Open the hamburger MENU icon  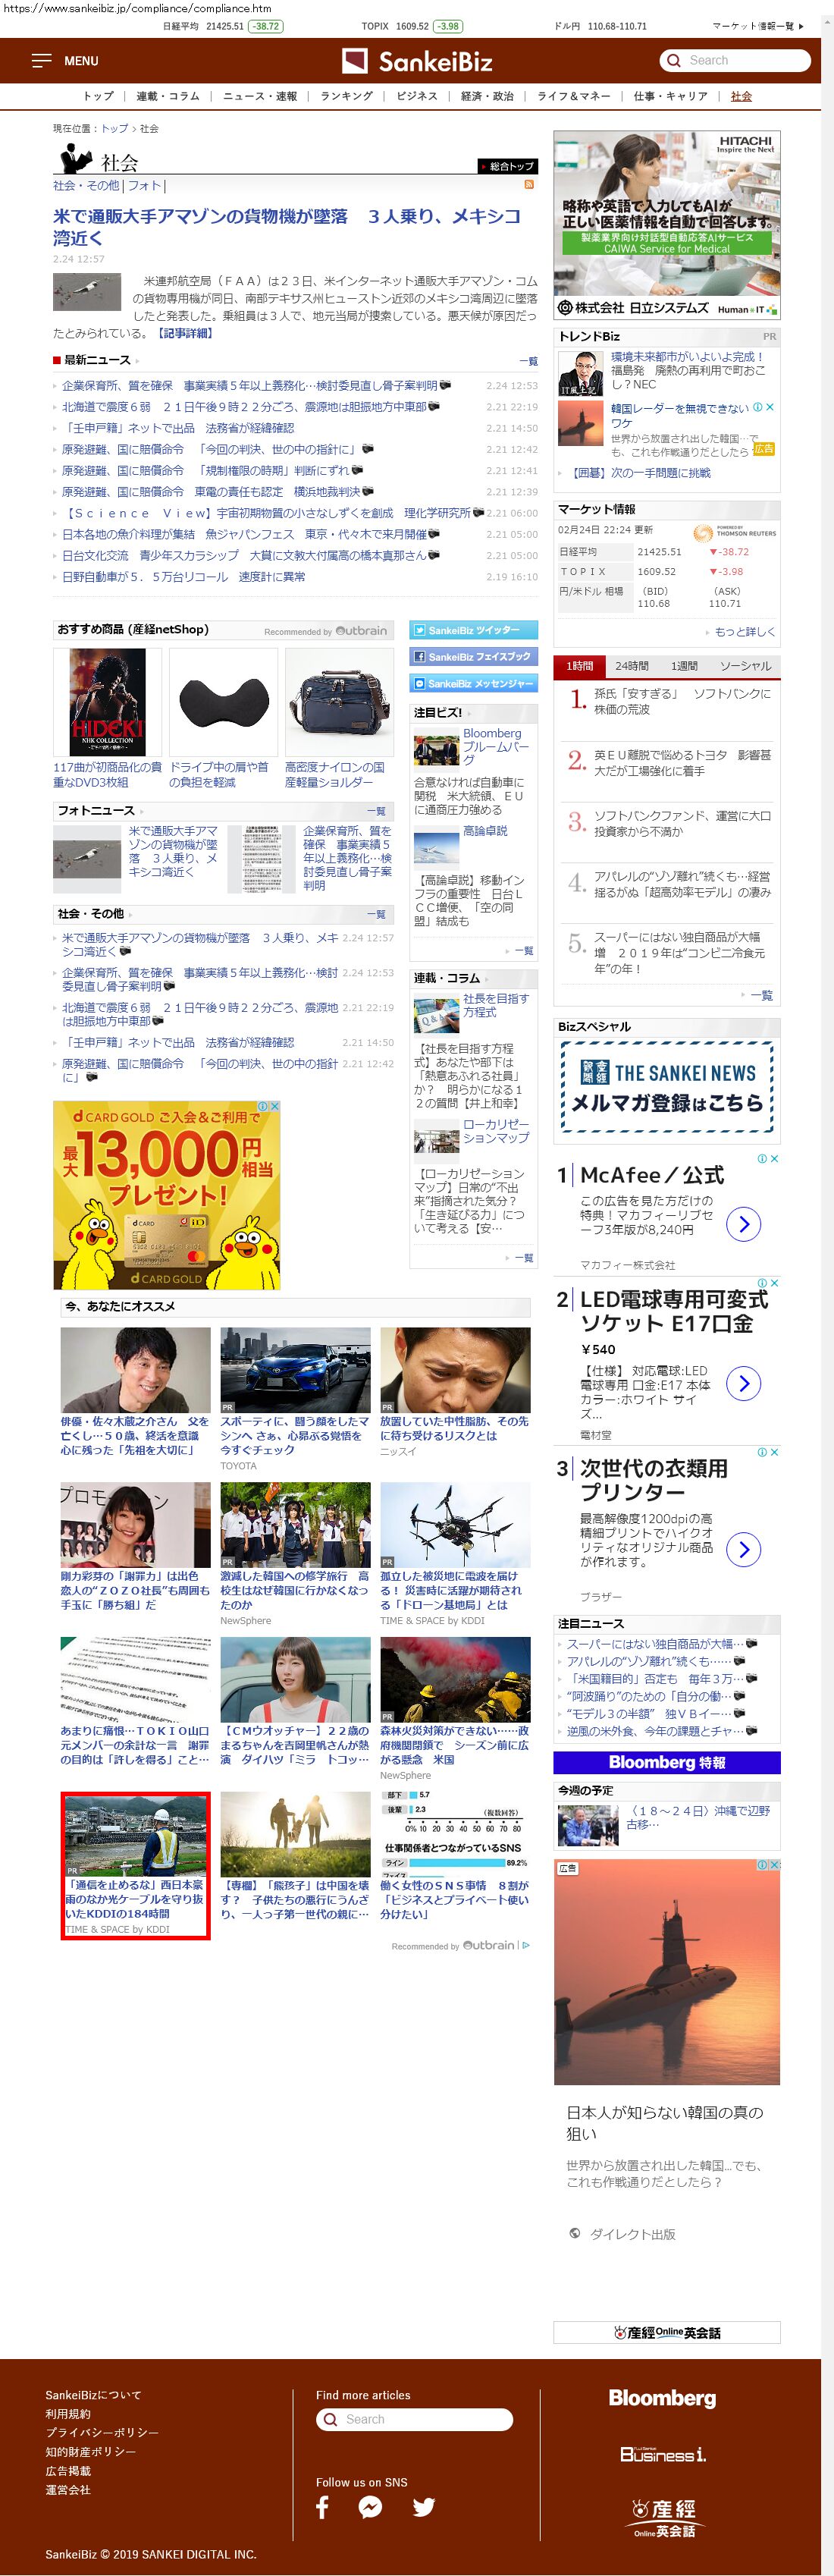coord(41,61)
